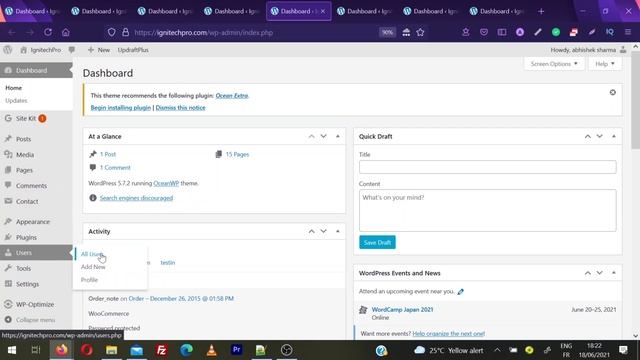Screen dimensions: 640x360
Task: Edit event location pencil icon
Action: 461,291
